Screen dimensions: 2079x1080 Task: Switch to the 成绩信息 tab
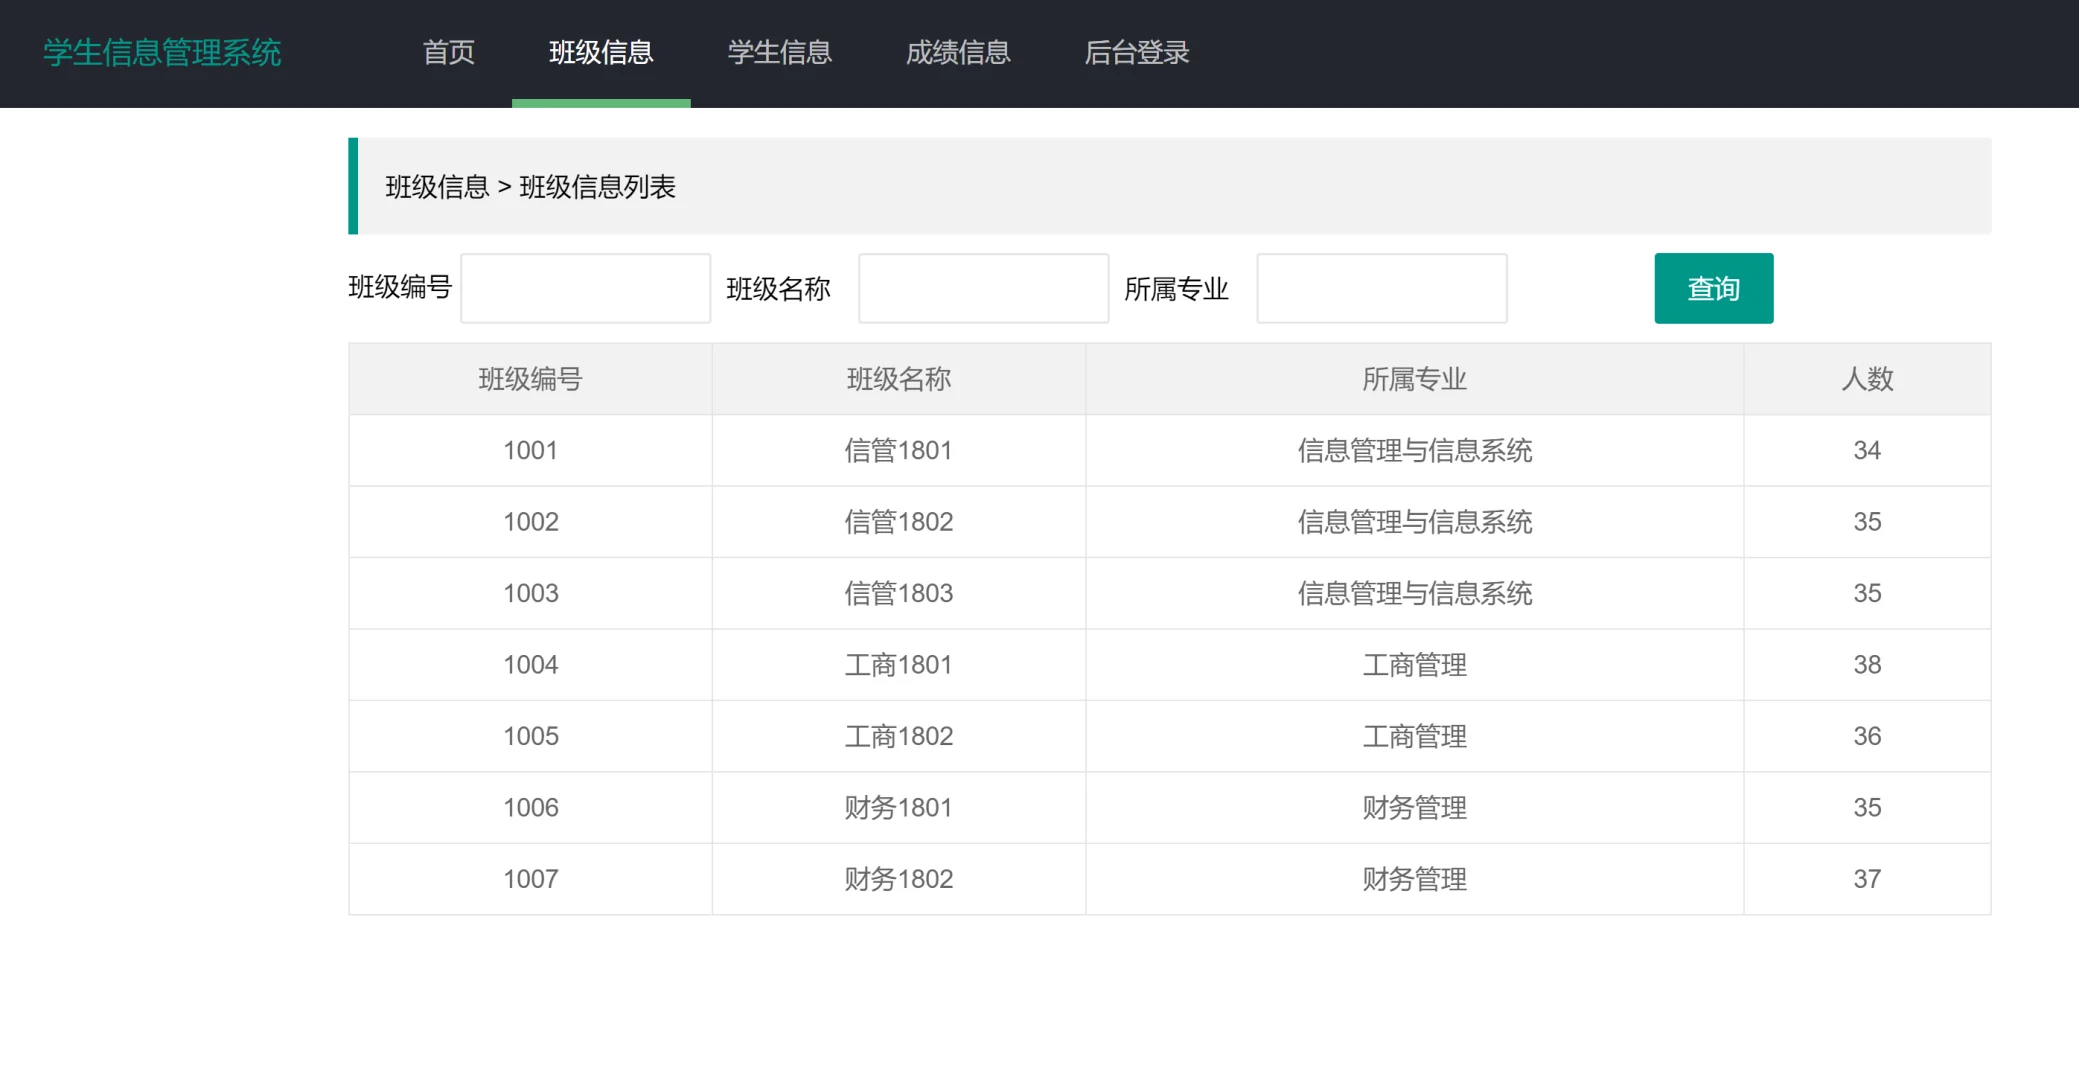[x=957, y=53]
